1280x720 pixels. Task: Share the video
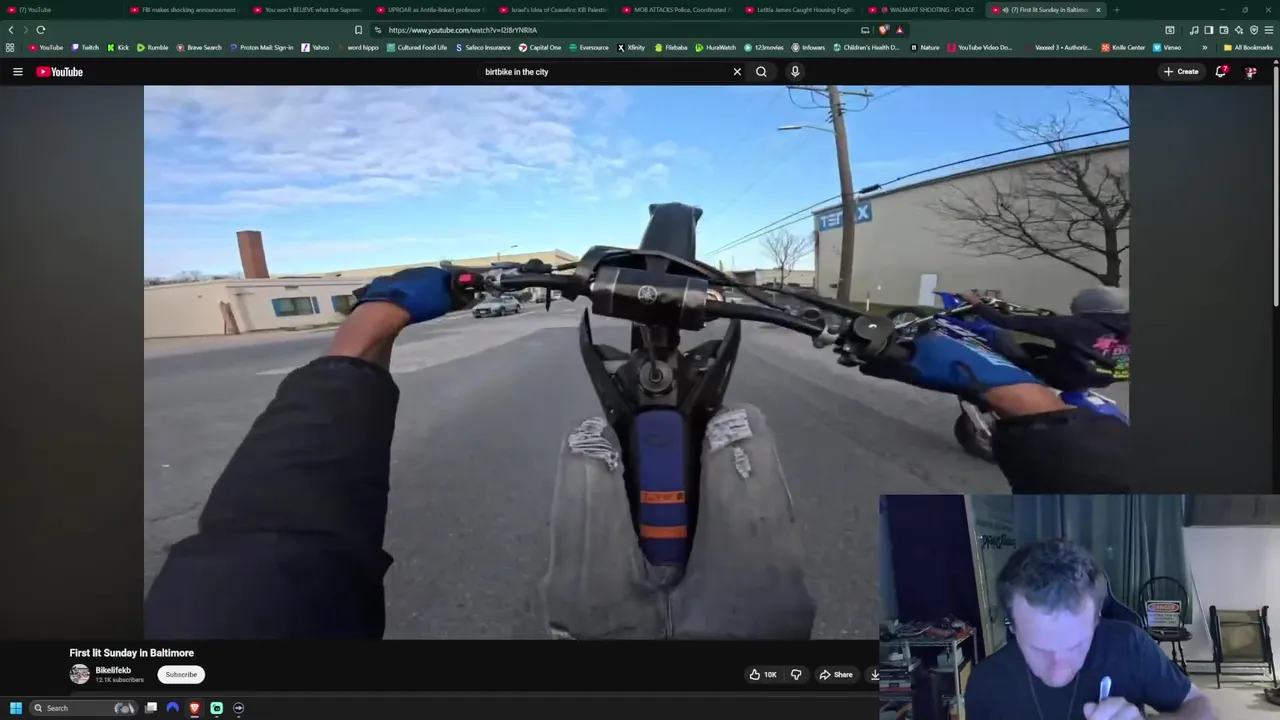[x=836, y=675]
